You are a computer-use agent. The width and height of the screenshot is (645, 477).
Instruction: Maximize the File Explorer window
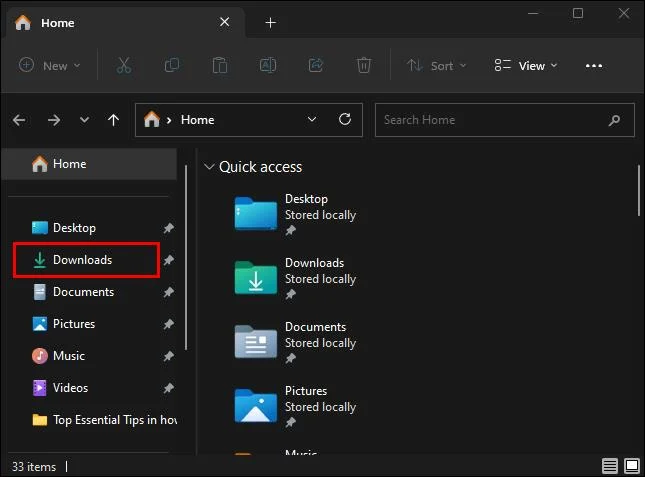[578, 14]
